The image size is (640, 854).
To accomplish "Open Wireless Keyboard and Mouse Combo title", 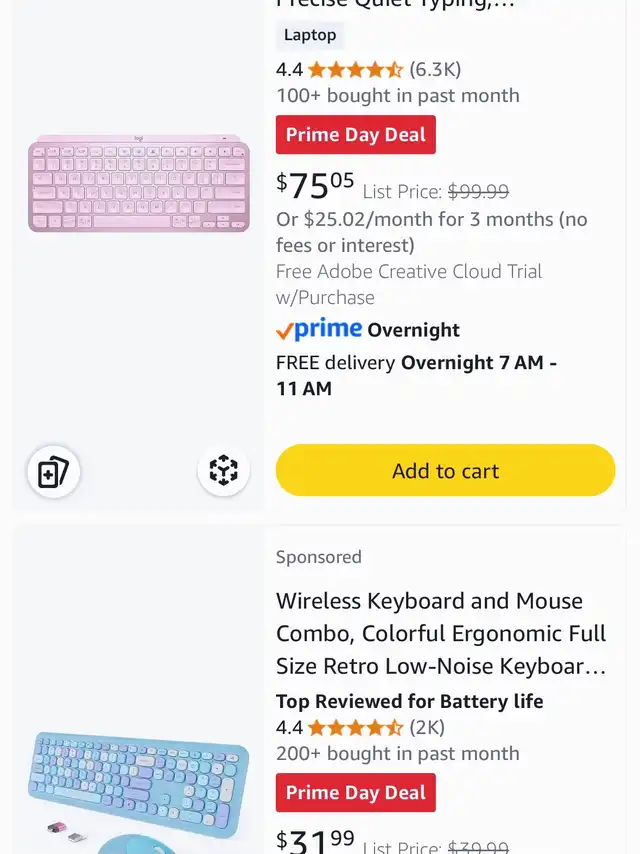I will 441,633.
